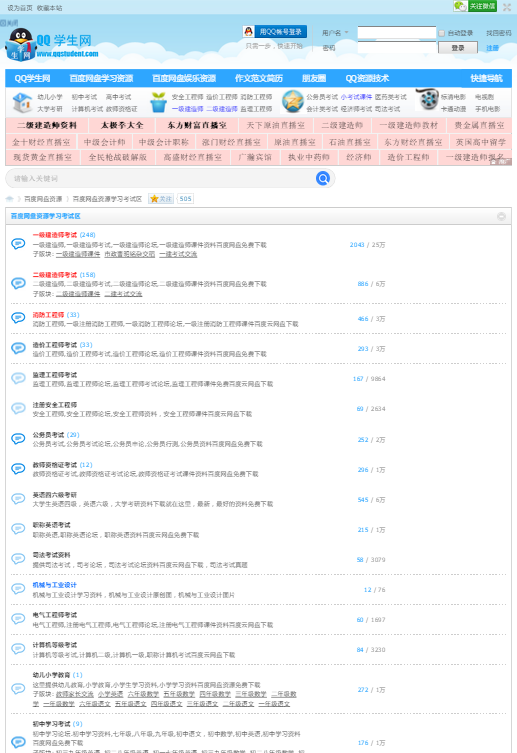Click the film reel icon

[x=427, y=100]
